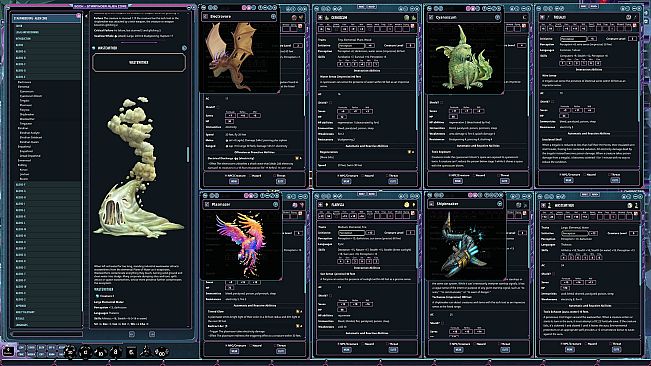Select Threat radio on Electrovore sheet

click(x=275, y=176)
